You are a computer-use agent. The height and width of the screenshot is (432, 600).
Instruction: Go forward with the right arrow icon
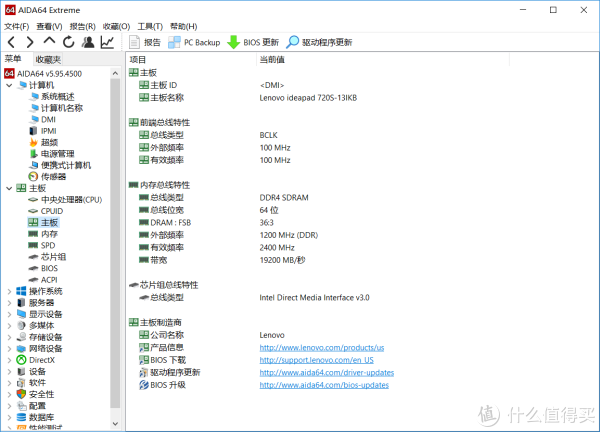point(30,42)
